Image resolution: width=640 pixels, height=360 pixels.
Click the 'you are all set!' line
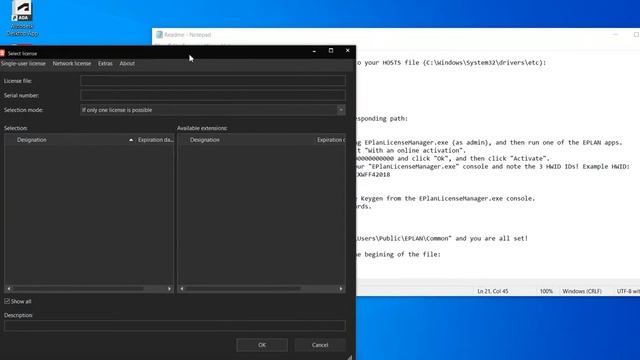point(442,238)
